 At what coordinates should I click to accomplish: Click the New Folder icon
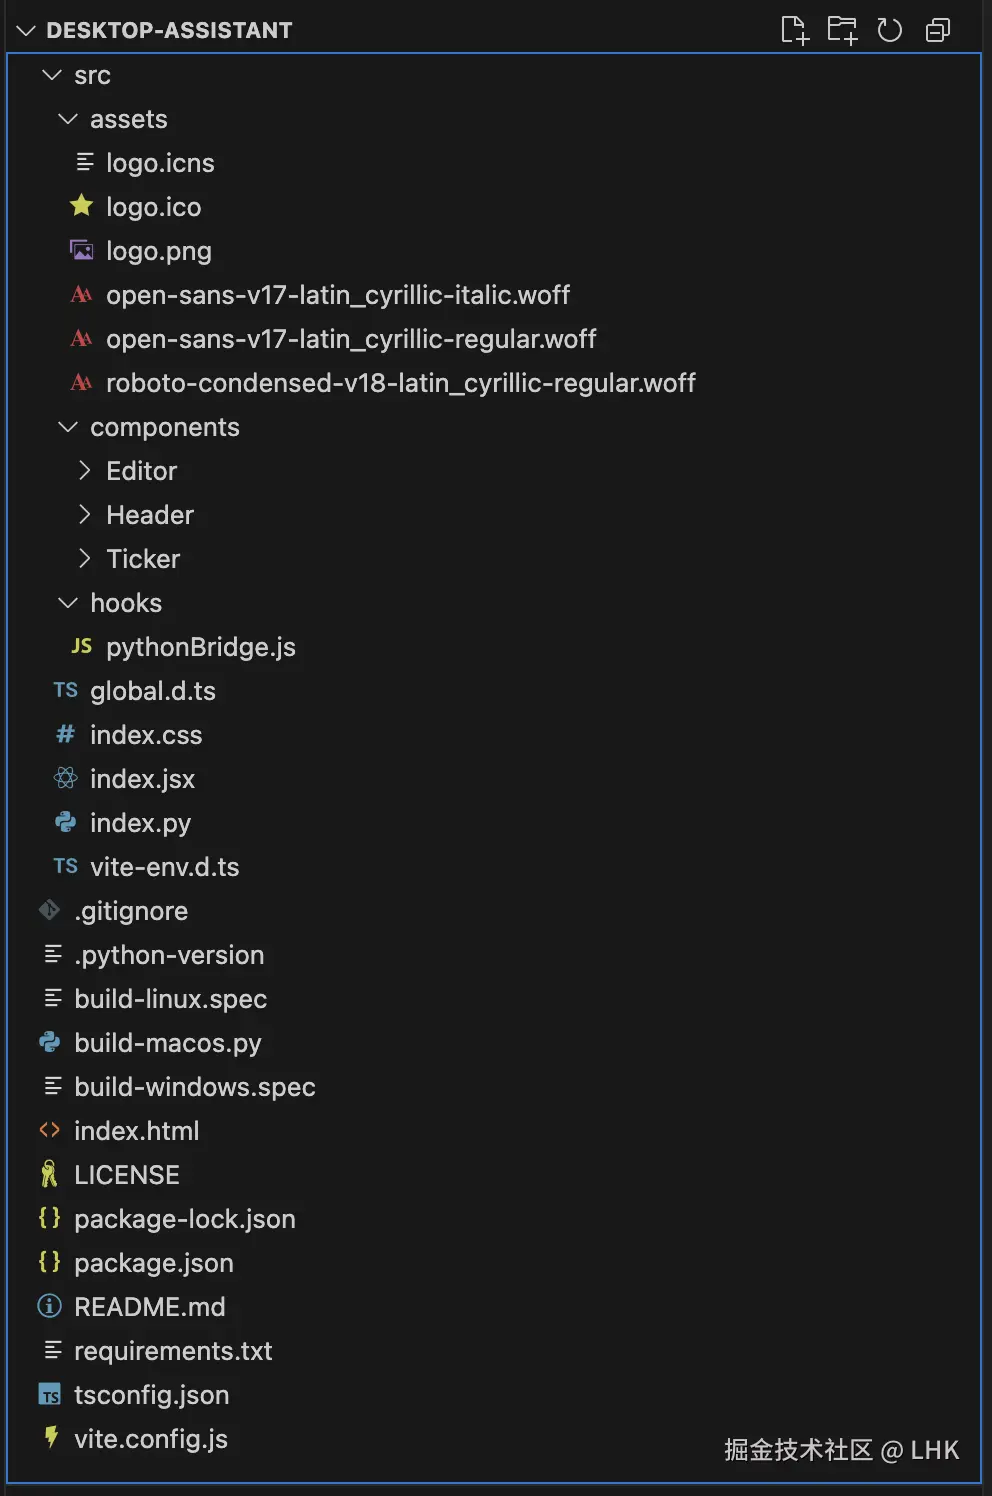pyautogui.click(x=842, y=30)
